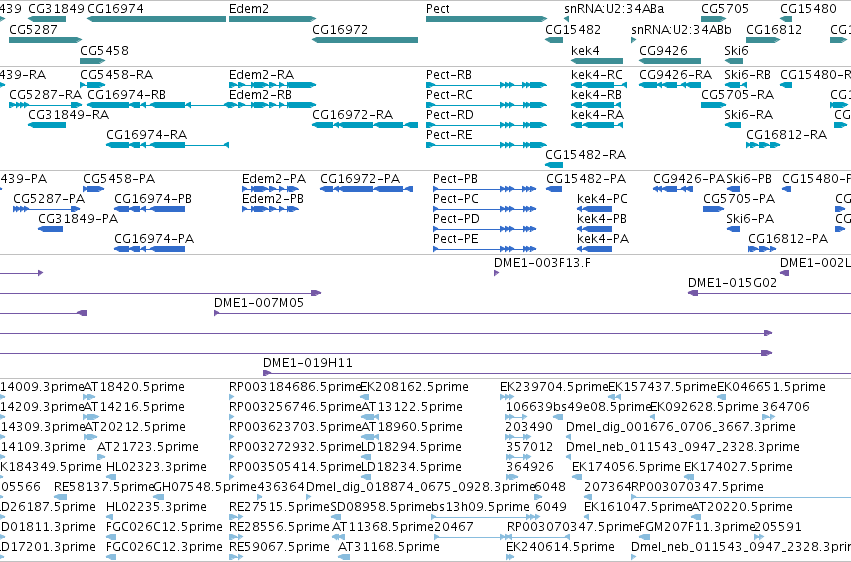Open transcript label CG16812-RA
The width and height of the screenshot is (851, 562).
pyautogui.click(x=786, y=135)
